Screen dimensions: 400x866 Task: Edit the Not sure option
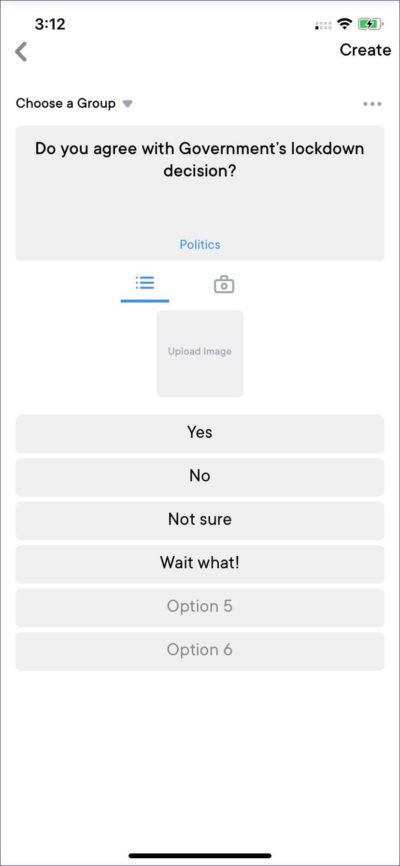[x=199, y=521]
